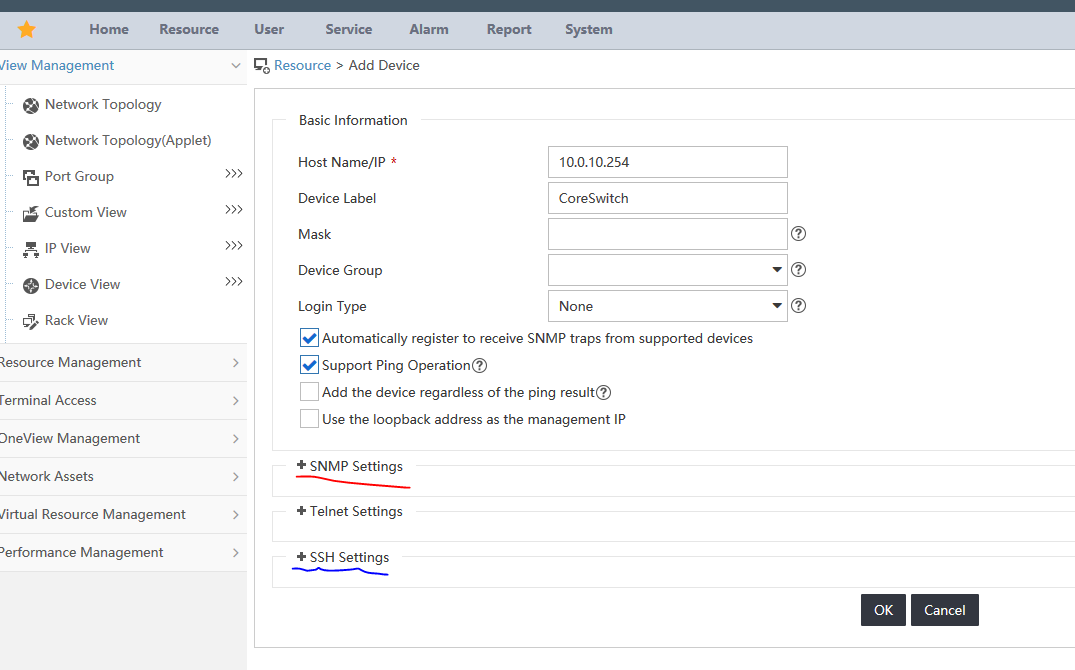
Task: Click the Rack View icon
Action: [31, 321]
